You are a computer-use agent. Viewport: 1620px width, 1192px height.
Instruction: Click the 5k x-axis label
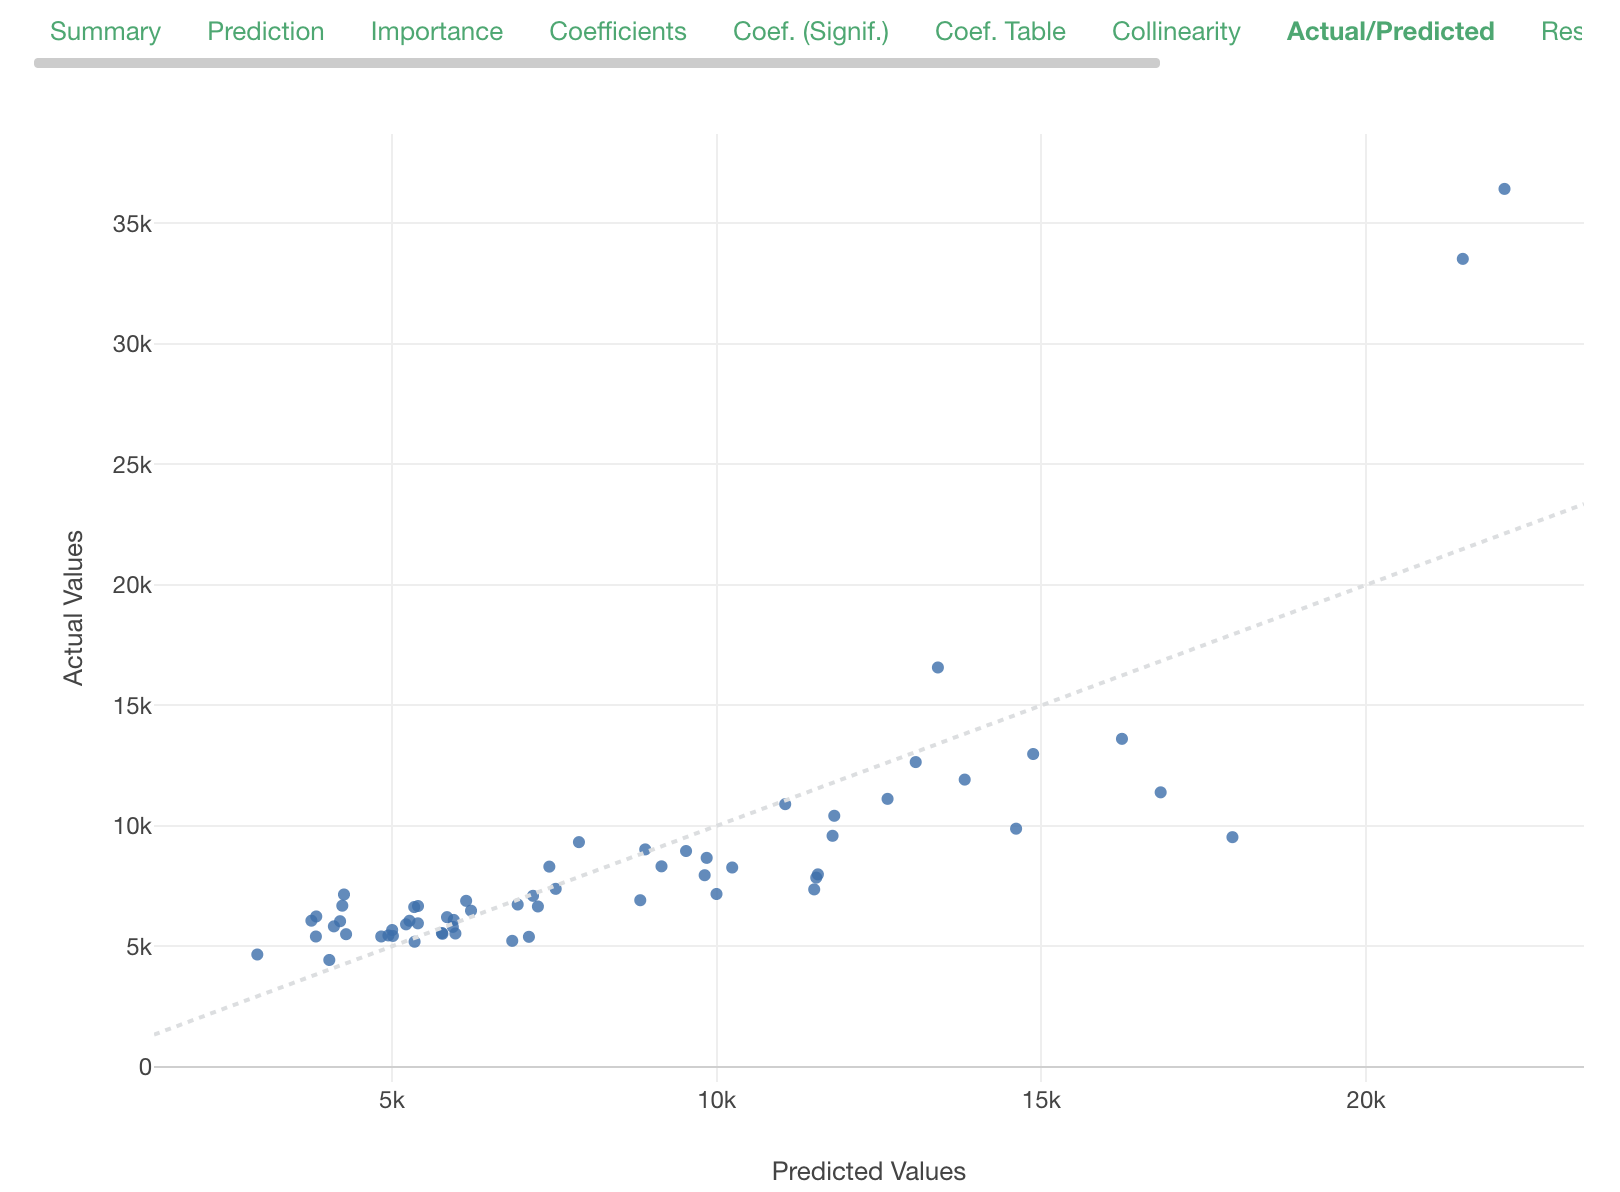tap(392, 1101)
